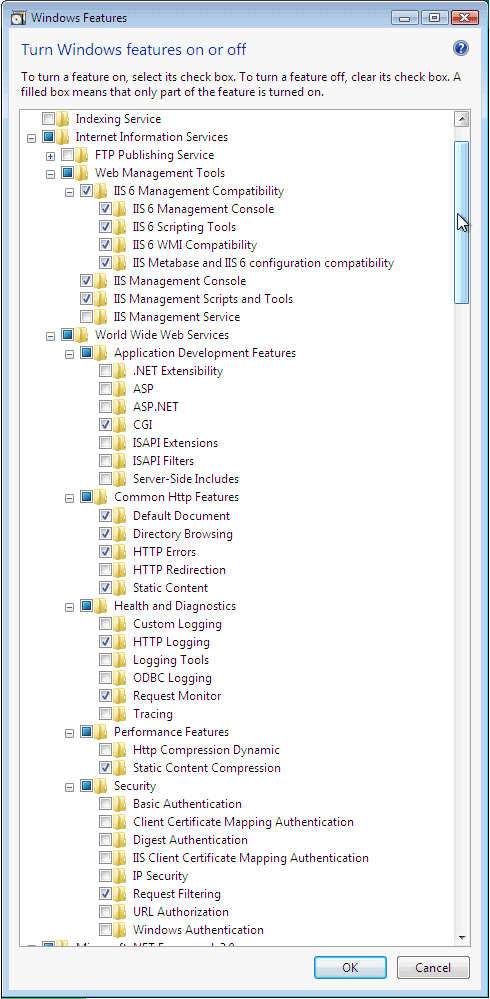
Task: Click the Basic Authentication folder icon
Action: [120, 804]
